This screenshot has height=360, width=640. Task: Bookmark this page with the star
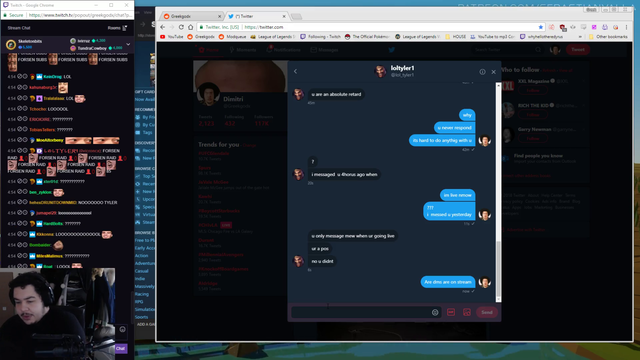[540, 27]
